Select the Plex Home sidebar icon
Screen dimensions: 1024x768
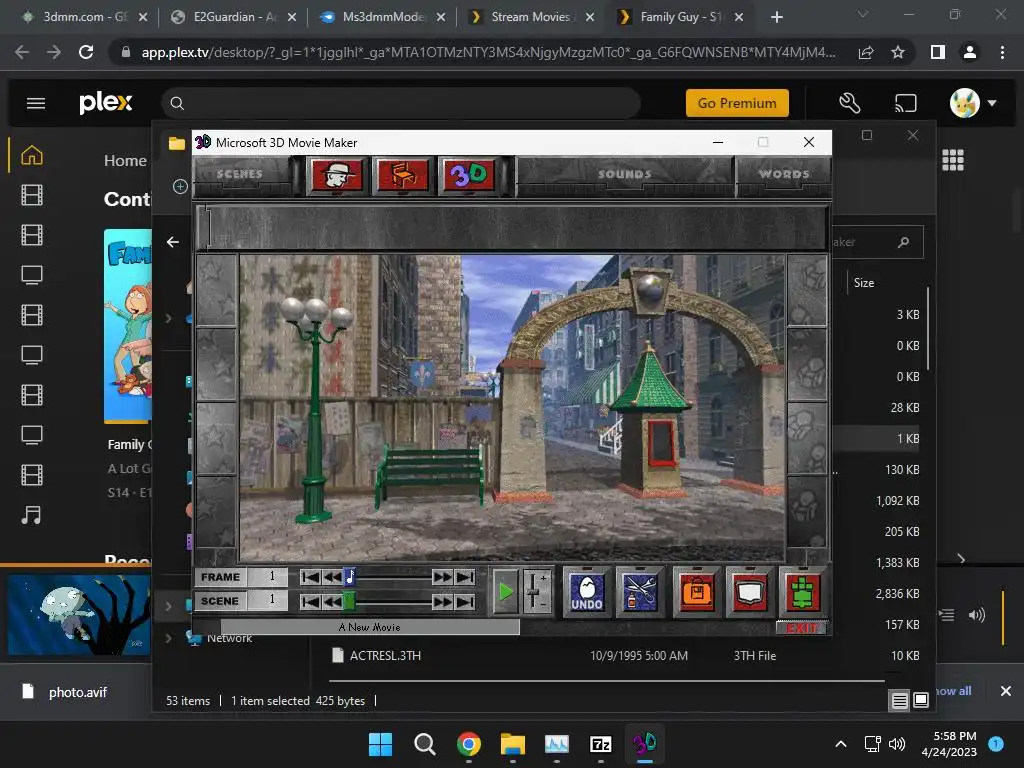click(x=32, y=155)
